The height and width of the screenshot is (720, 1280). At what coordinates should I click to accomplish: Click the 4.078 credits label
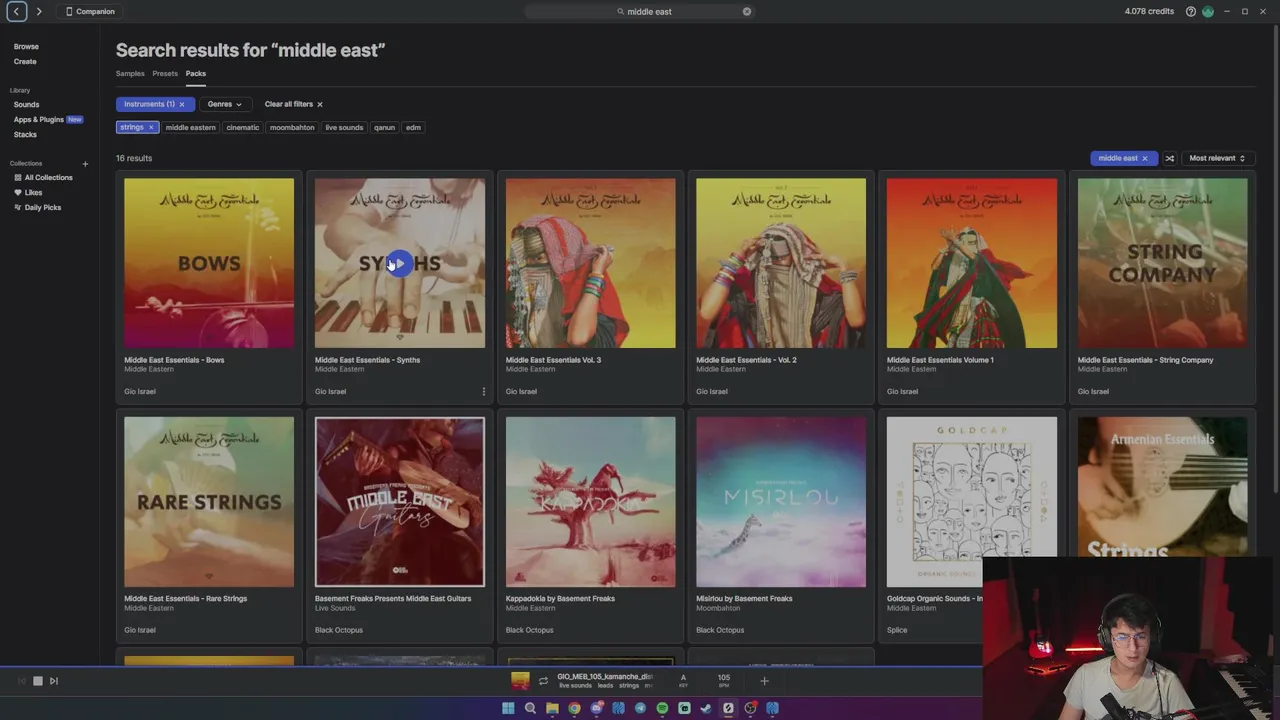pyautogui.click(x=1149, y=11)
